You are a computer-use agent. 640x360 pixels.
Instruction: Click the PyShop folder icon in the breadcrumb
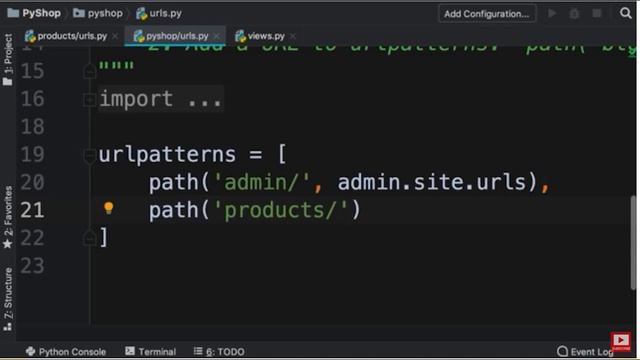(x=13, y=13)
